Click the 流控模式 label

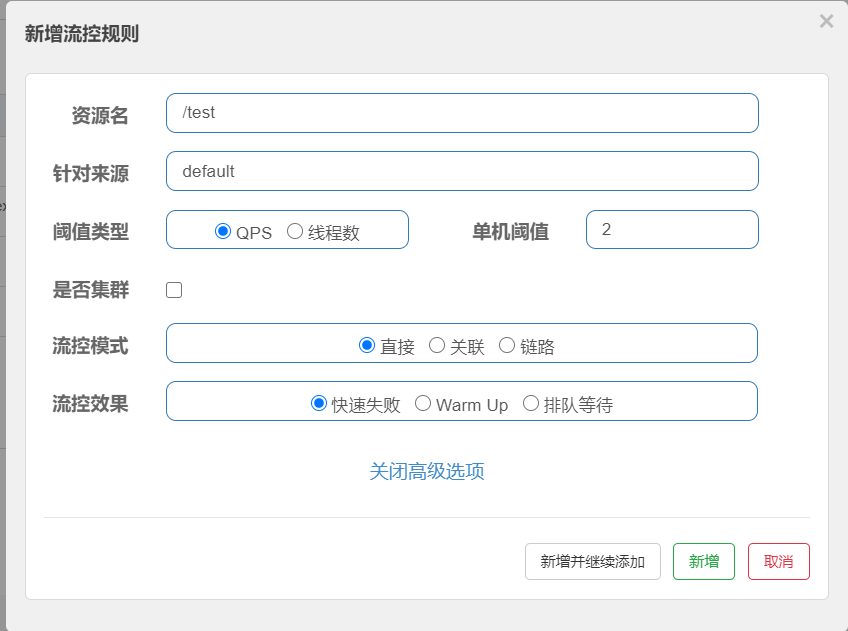(91, 346)
